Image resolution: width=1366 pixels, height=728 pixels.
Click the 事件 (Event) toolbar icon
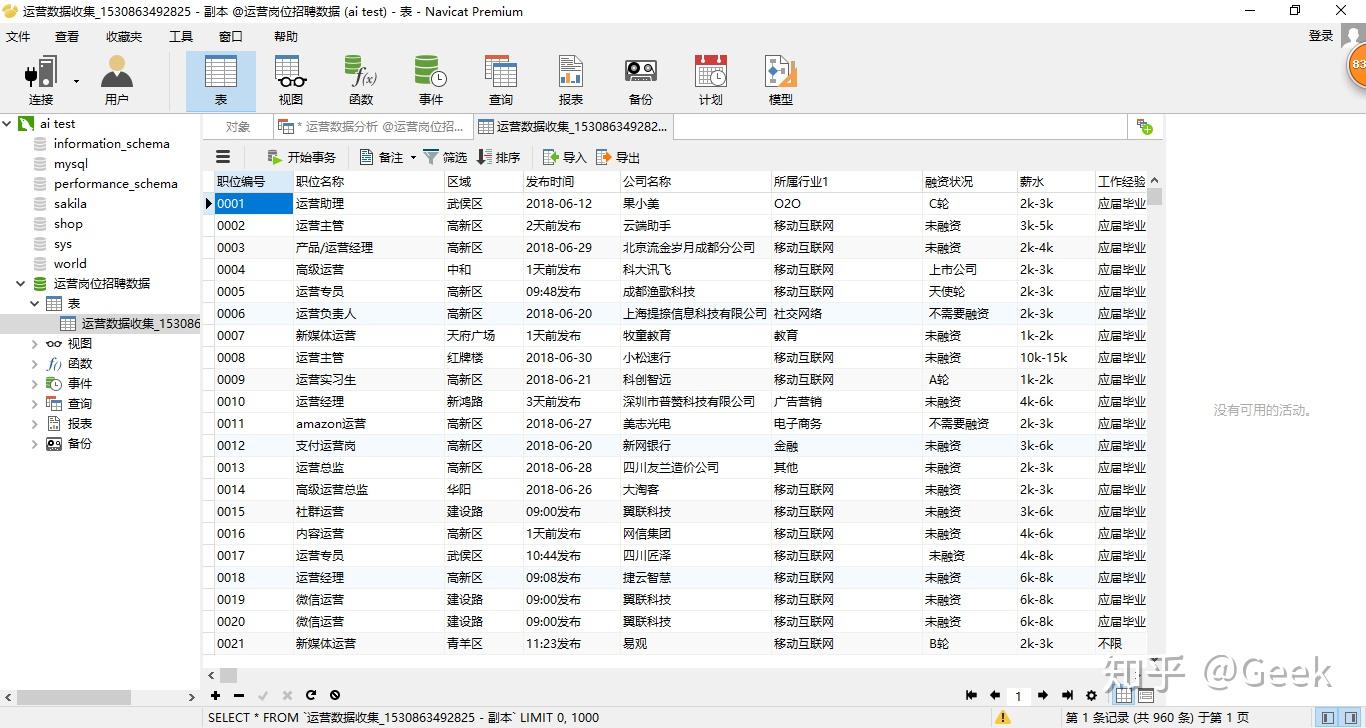tap(430, 80)
